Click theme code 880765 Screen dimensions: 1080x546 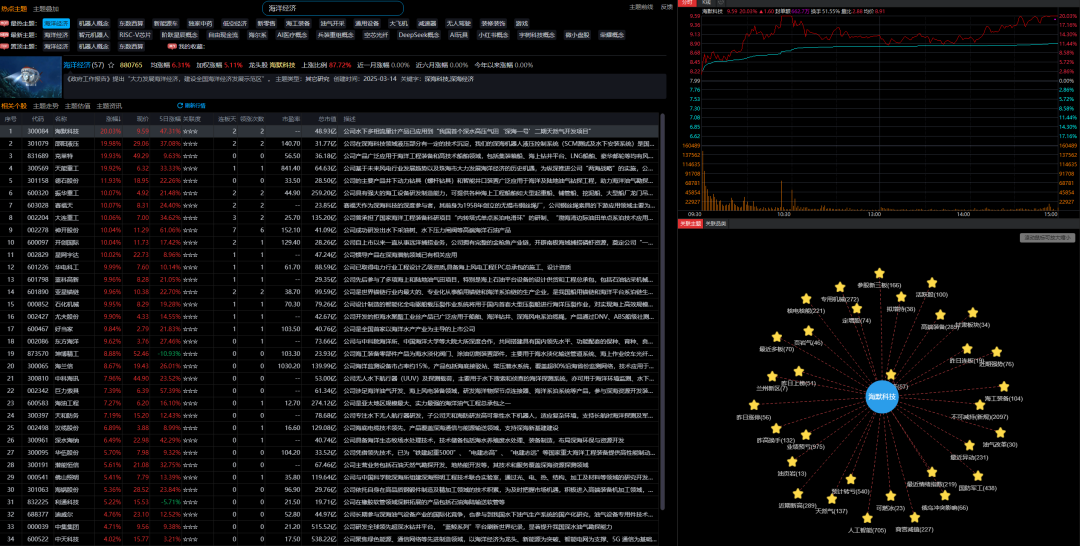coord(132,65)
